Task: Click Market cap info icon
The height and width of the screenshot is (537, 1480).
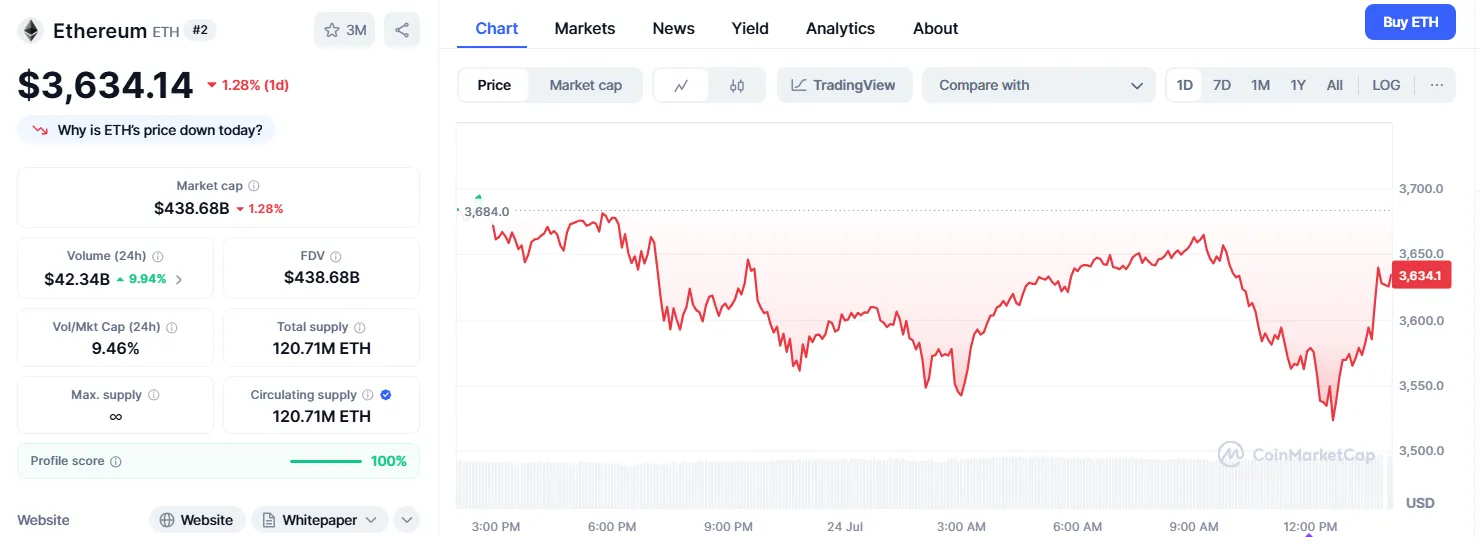Action: coord(254,186)
